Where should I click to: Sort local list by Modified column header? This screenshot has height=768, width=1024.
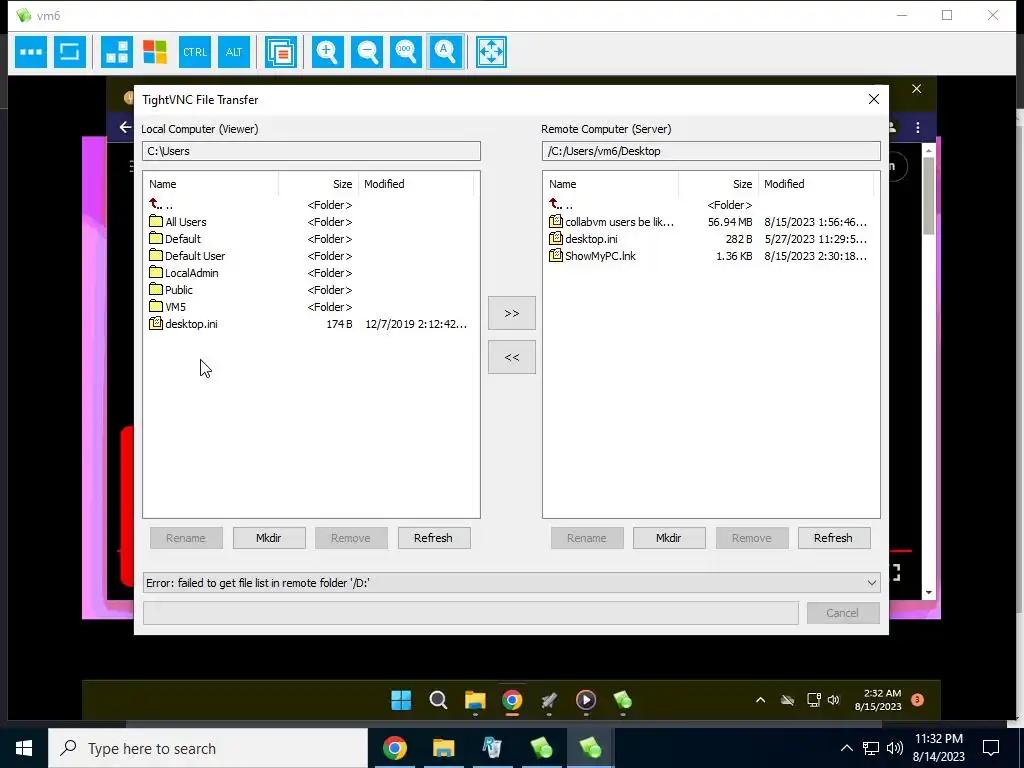pos(416,184)
